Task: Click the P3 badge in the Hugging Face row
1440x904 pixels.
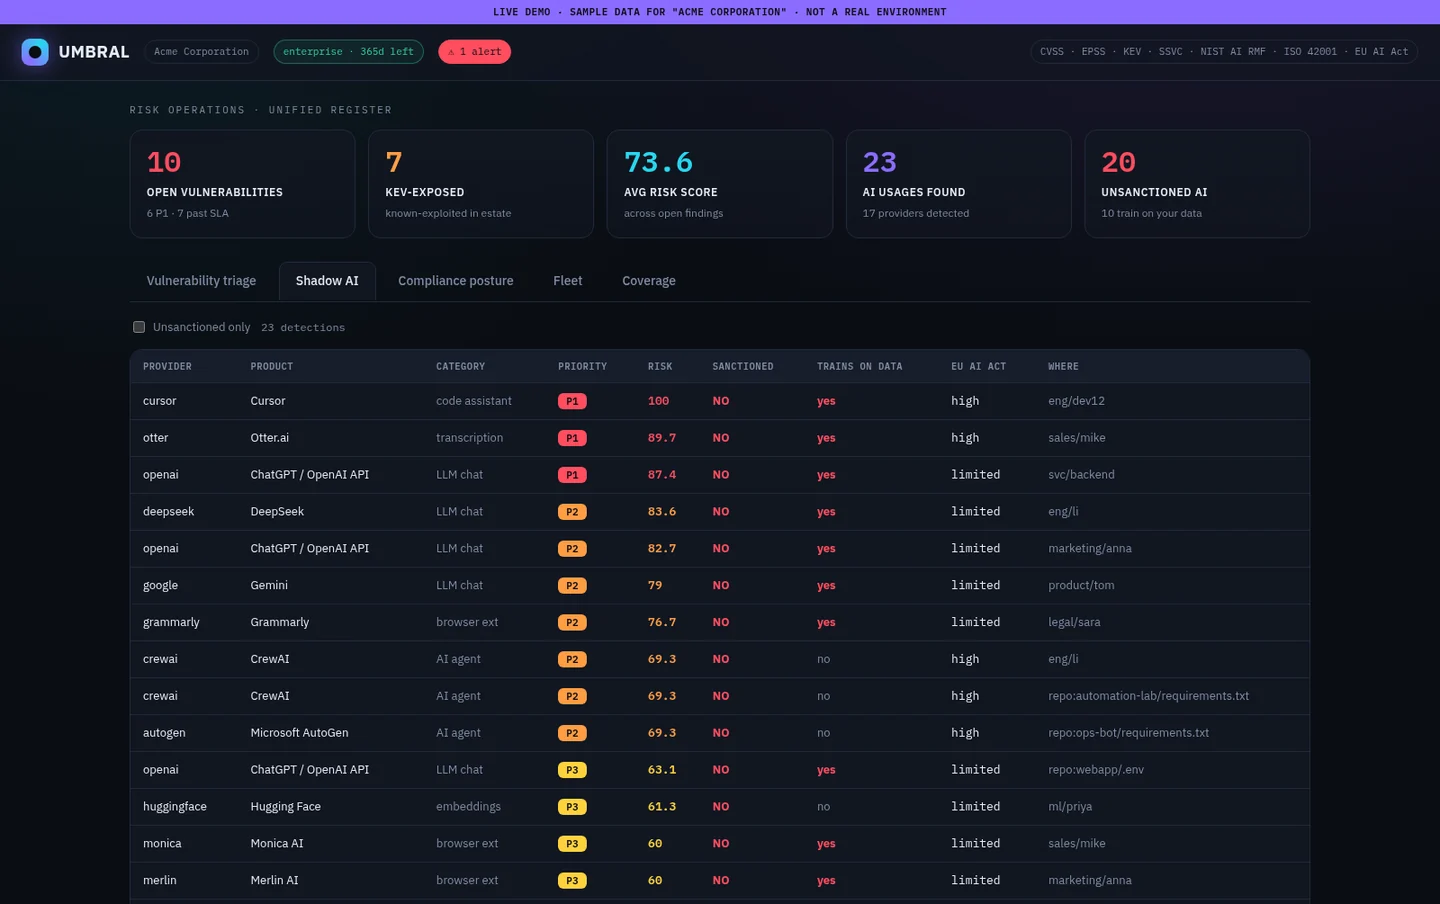Action: (572, 807)
